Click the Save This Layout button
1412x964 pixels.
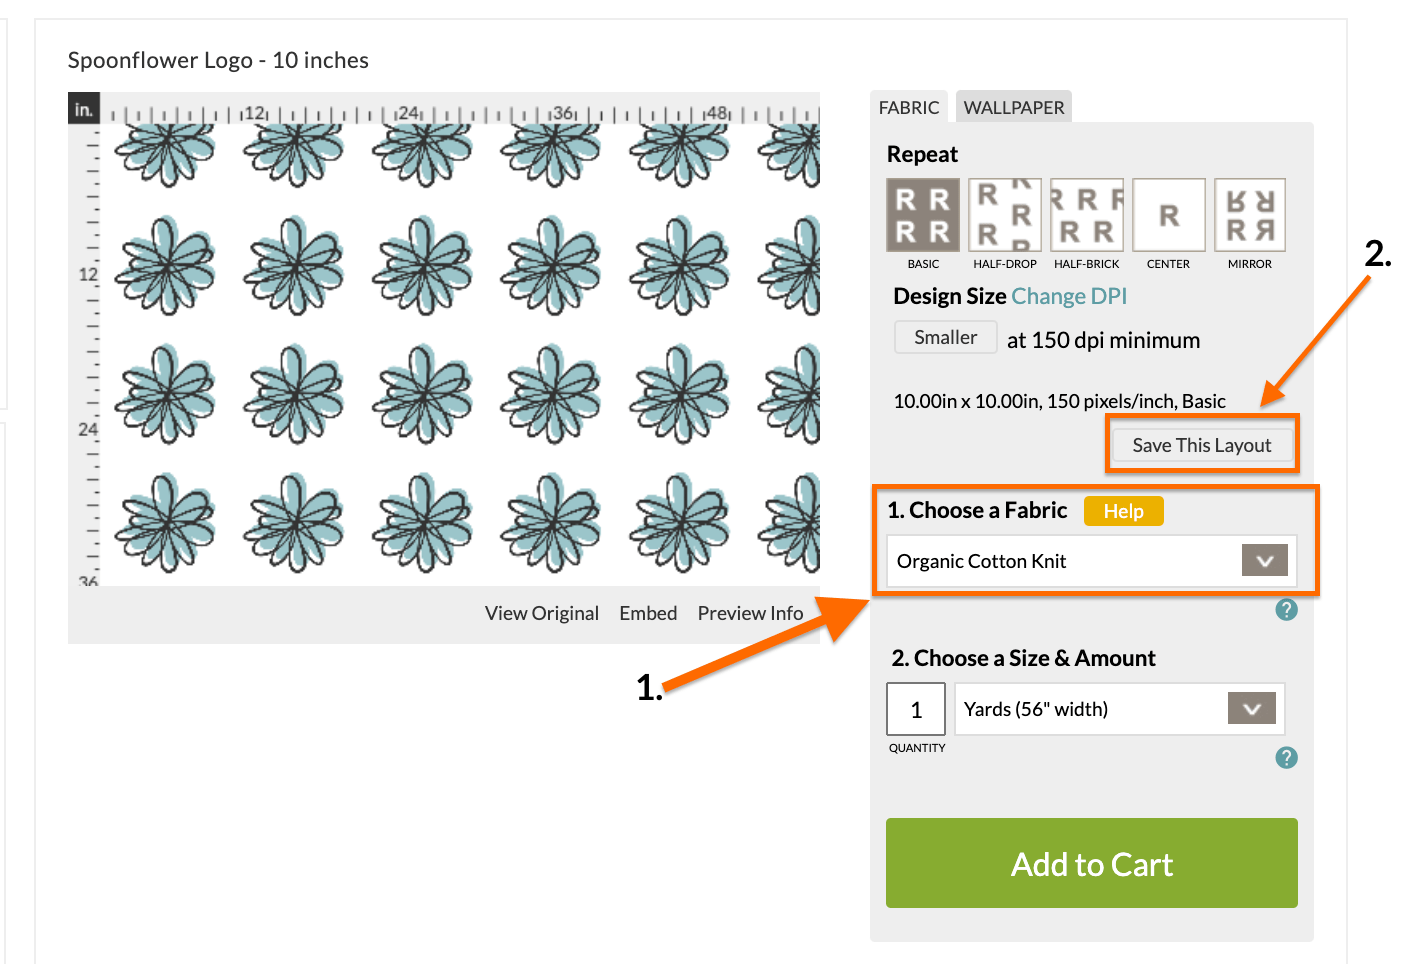(x=1201, y=444)
